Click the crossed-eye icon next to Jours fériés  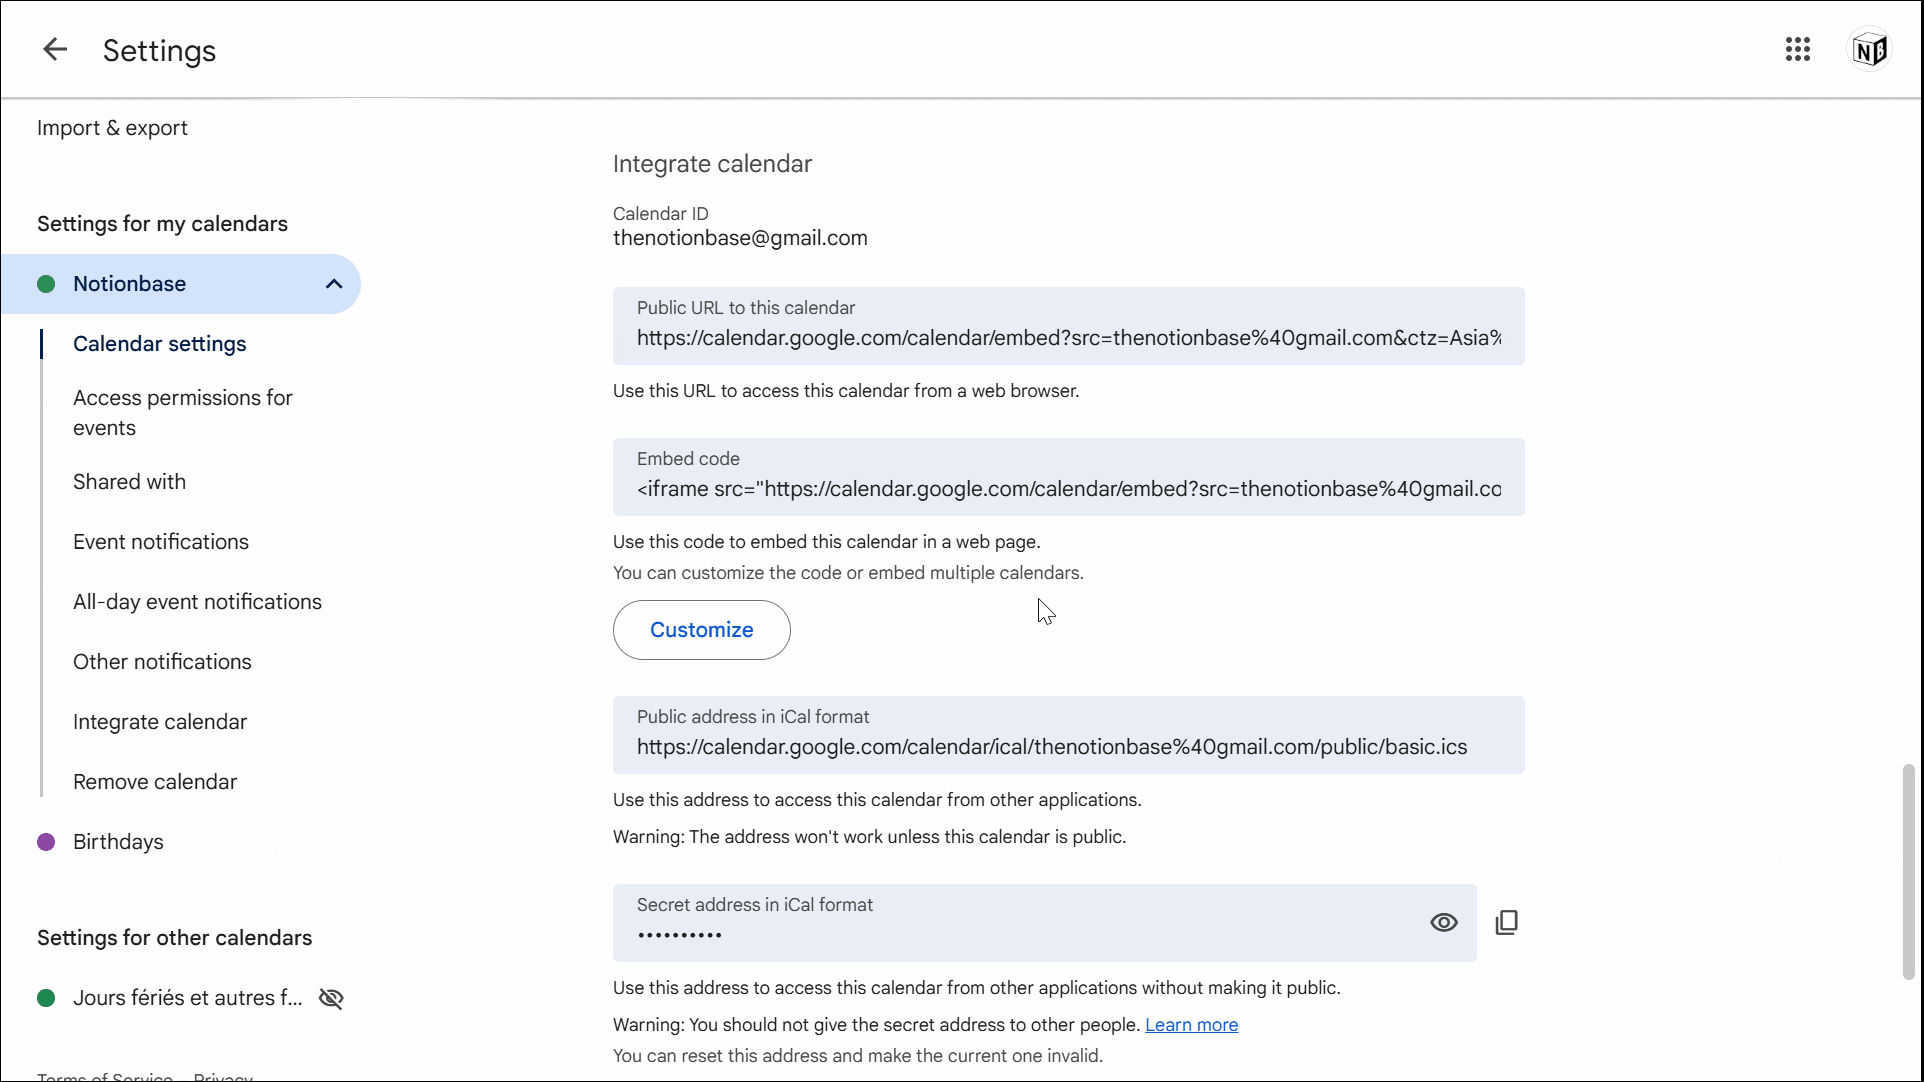331,998
